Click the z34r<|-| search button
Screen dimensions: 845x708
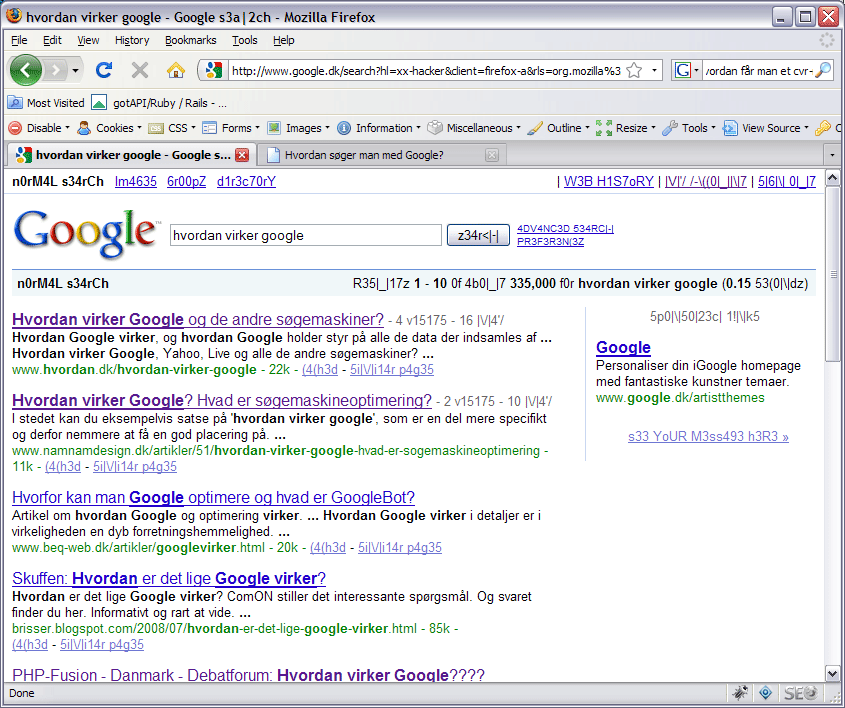click(478, 235)
